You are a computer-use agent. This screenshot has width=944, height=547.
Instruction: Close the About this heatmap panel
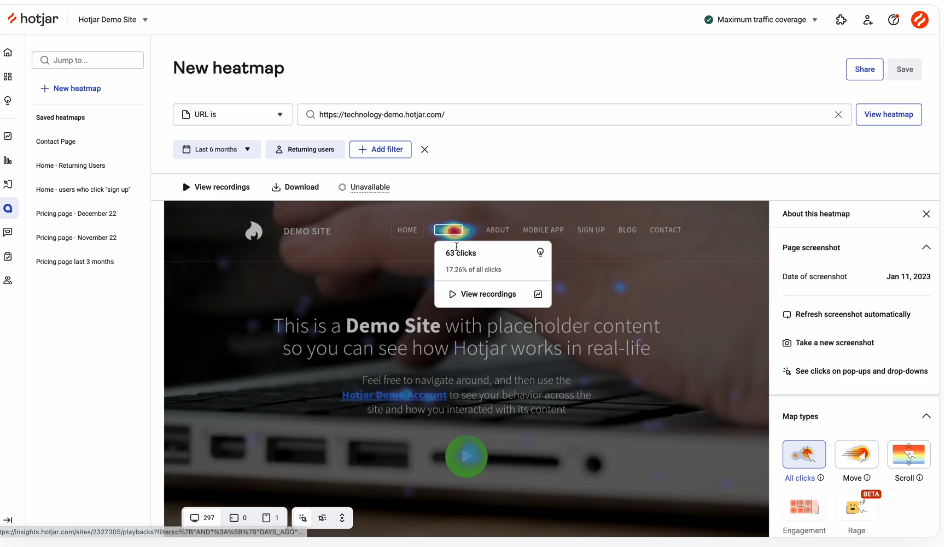pos(926,214)
